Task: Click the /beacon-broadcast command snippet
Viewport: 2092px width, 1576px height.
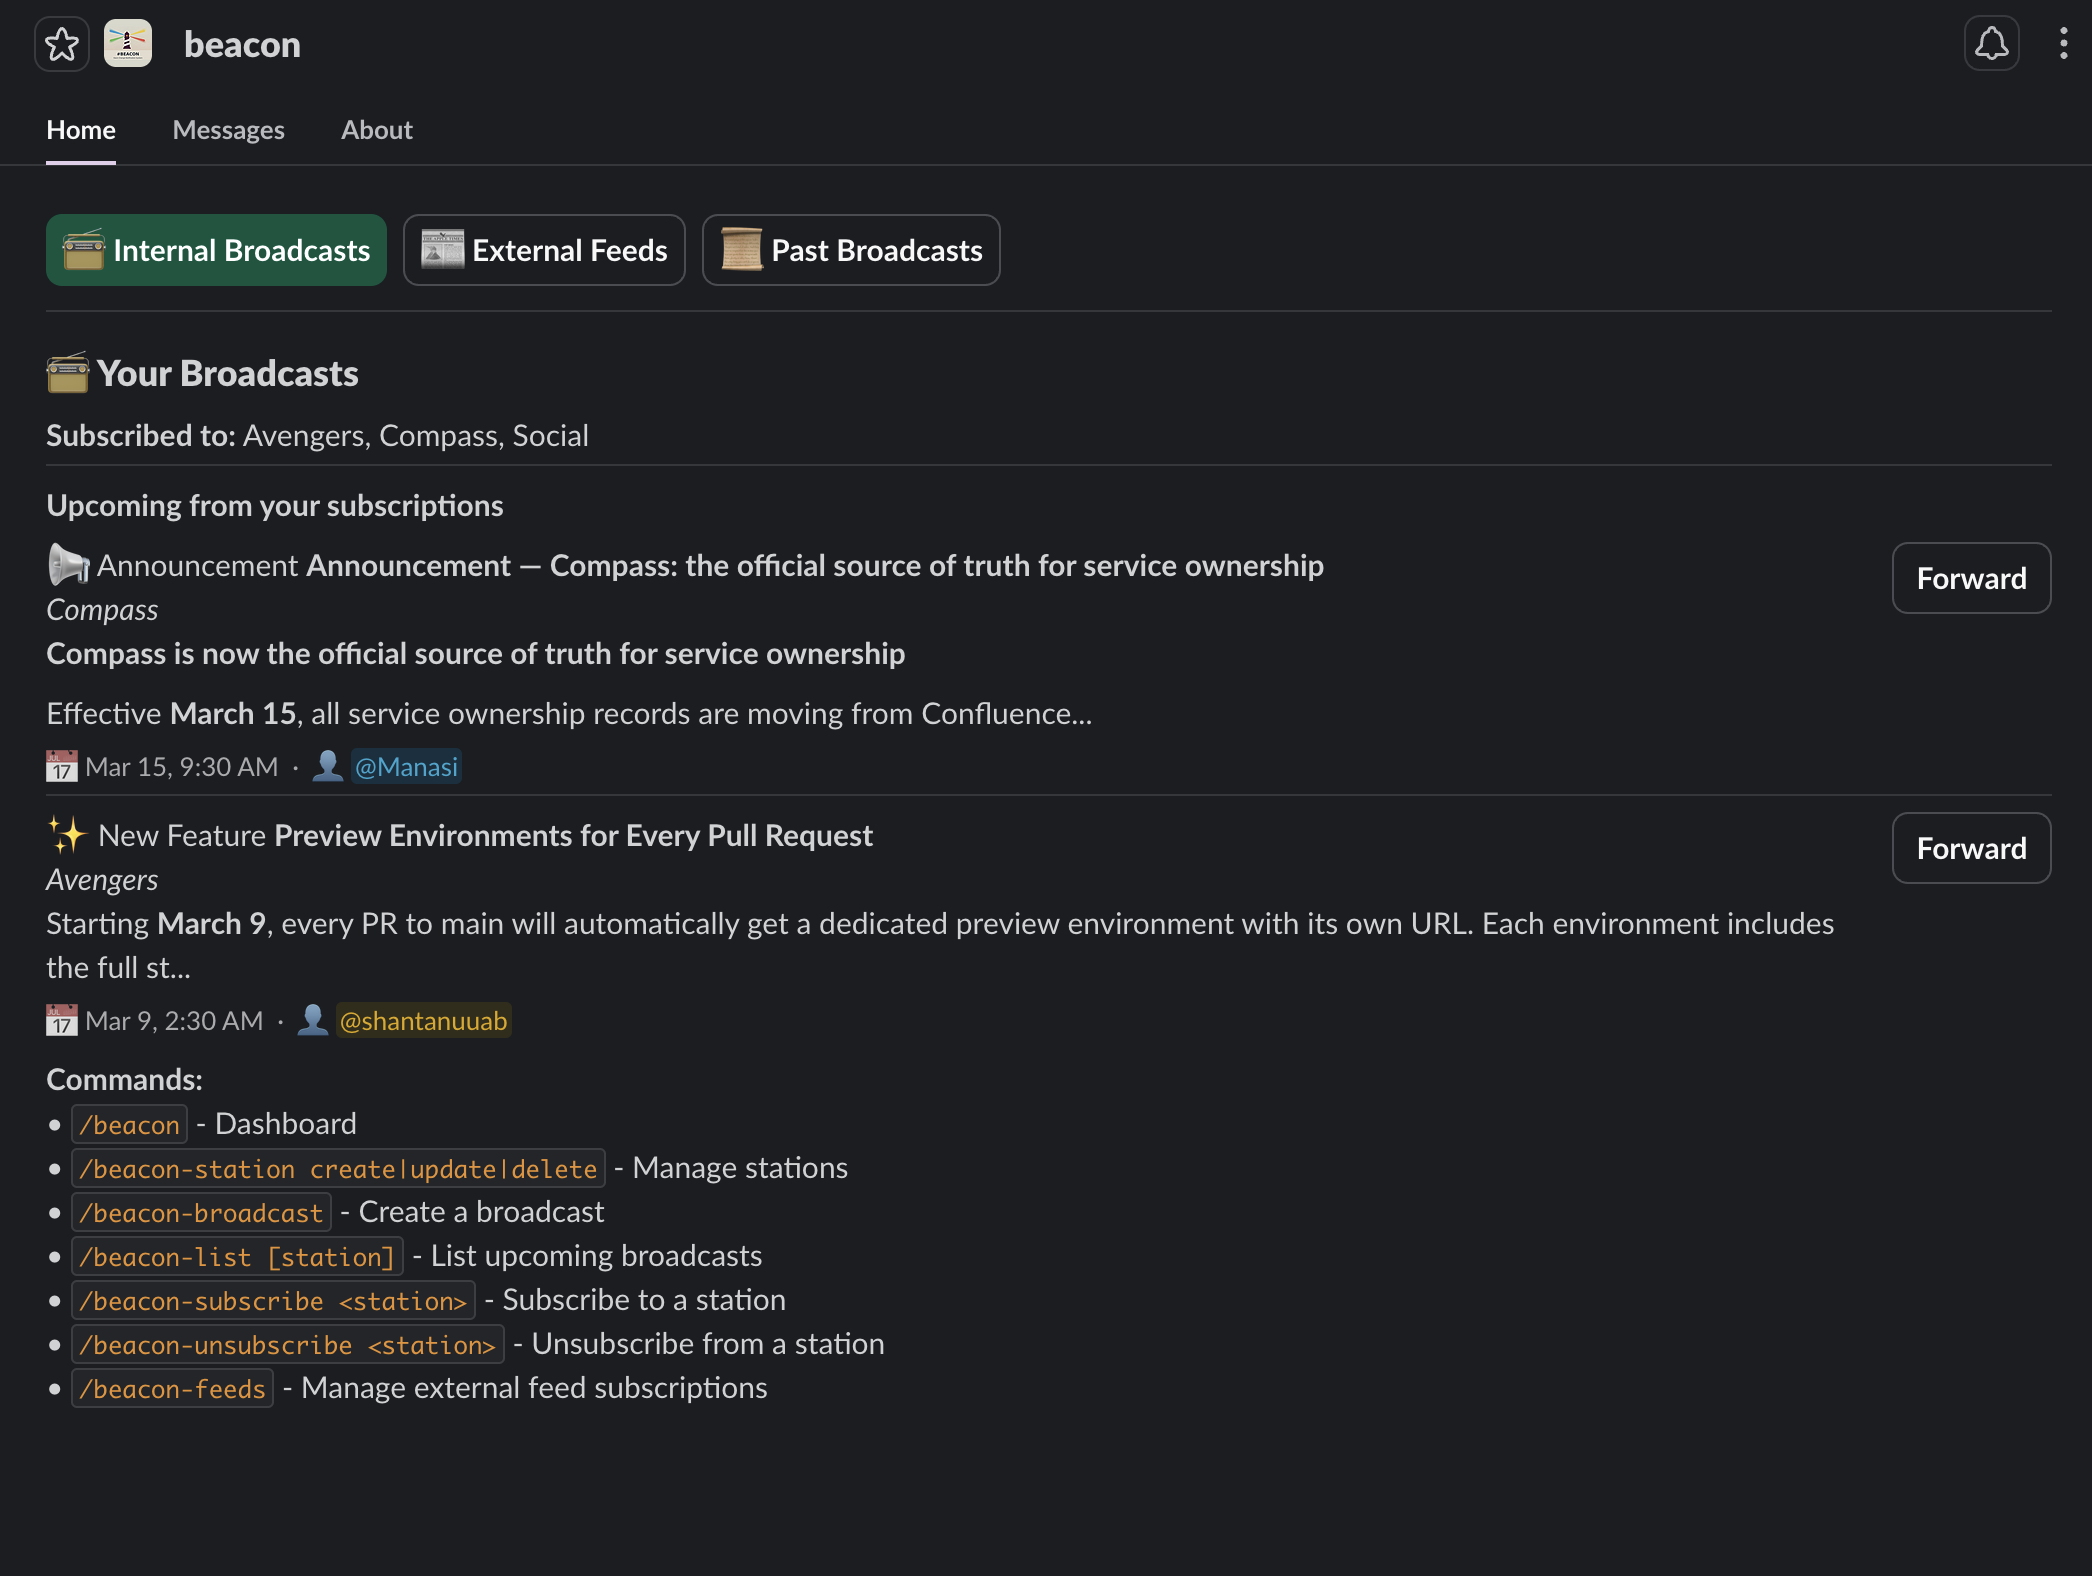Action: coord(202,1212)
